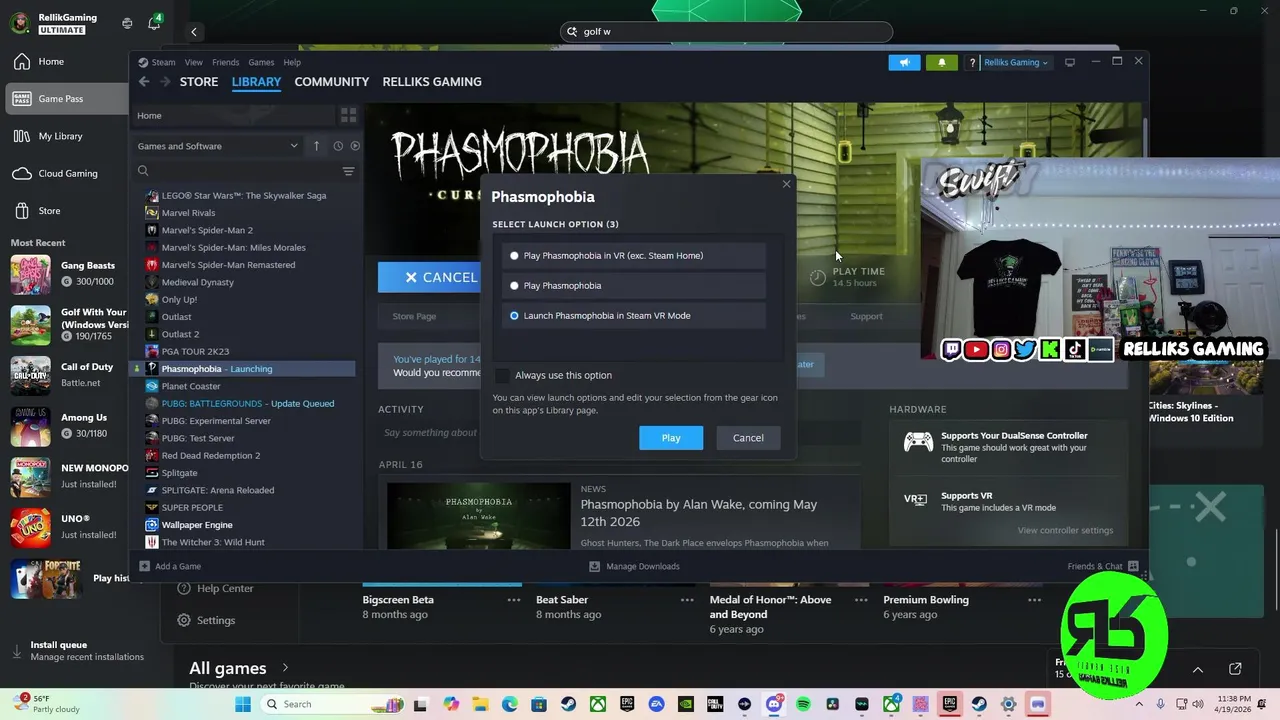
Task: Open the Premium Bowling more-options ellipsis
Action: (x=1035, y=600)
